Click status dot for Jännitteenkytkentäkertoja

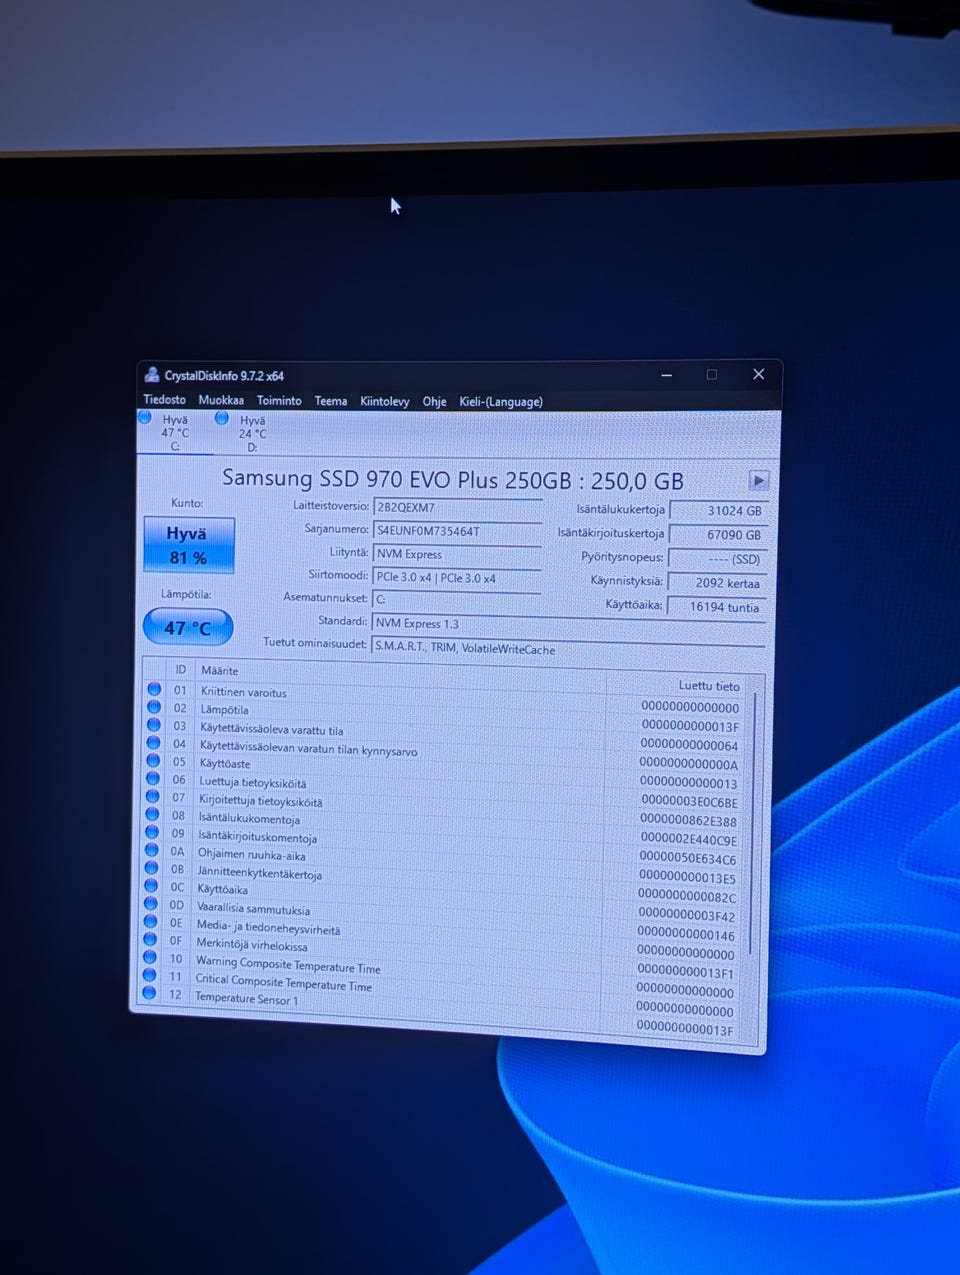point(151,868)
